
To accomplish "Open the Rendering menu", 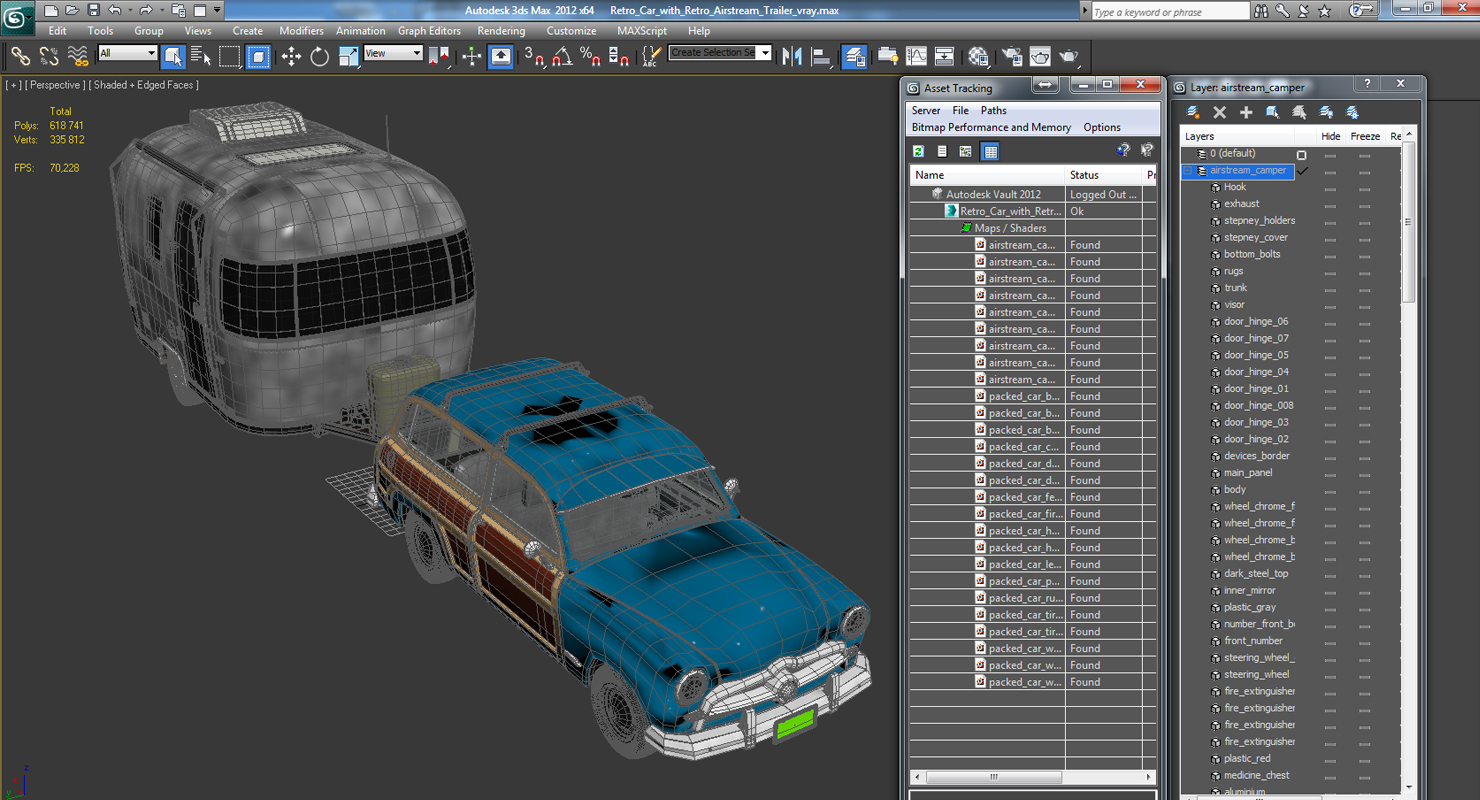I will [x=501, y=31].
